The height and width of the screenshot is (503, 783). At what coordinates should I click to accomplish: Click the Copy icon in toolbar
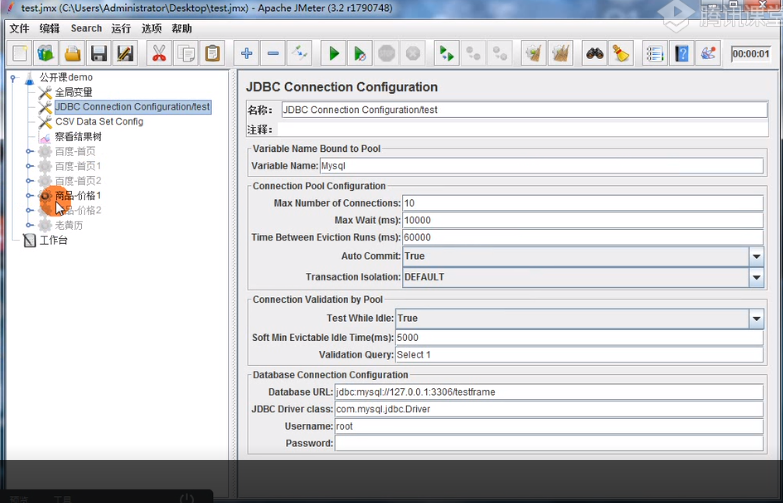186,53
